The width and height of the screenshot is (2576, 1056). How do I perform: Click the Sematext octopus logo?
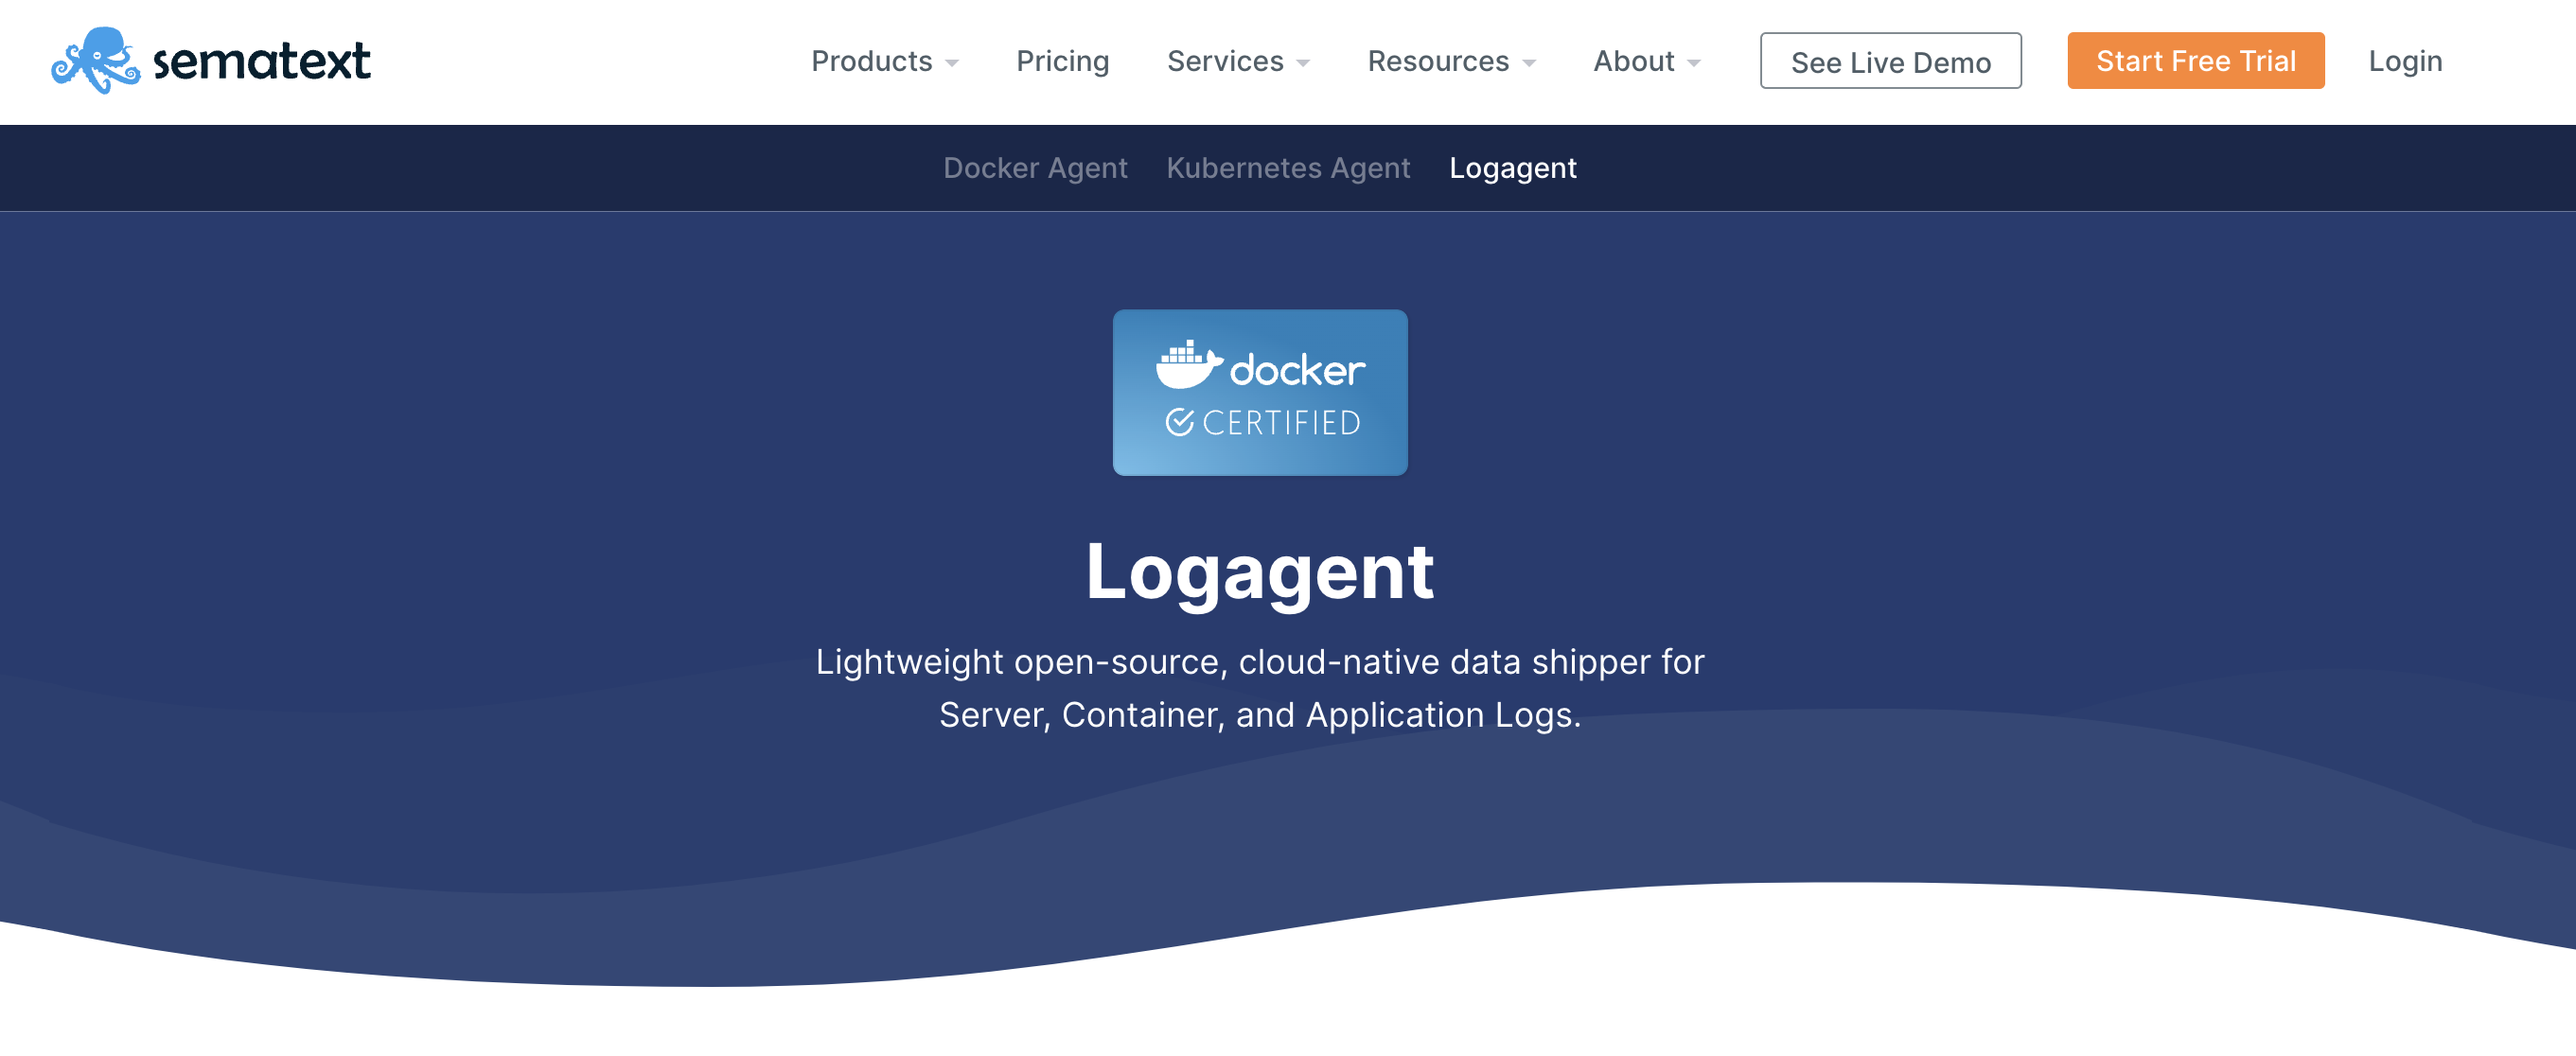pyautogui.click(x=97, y=61)
